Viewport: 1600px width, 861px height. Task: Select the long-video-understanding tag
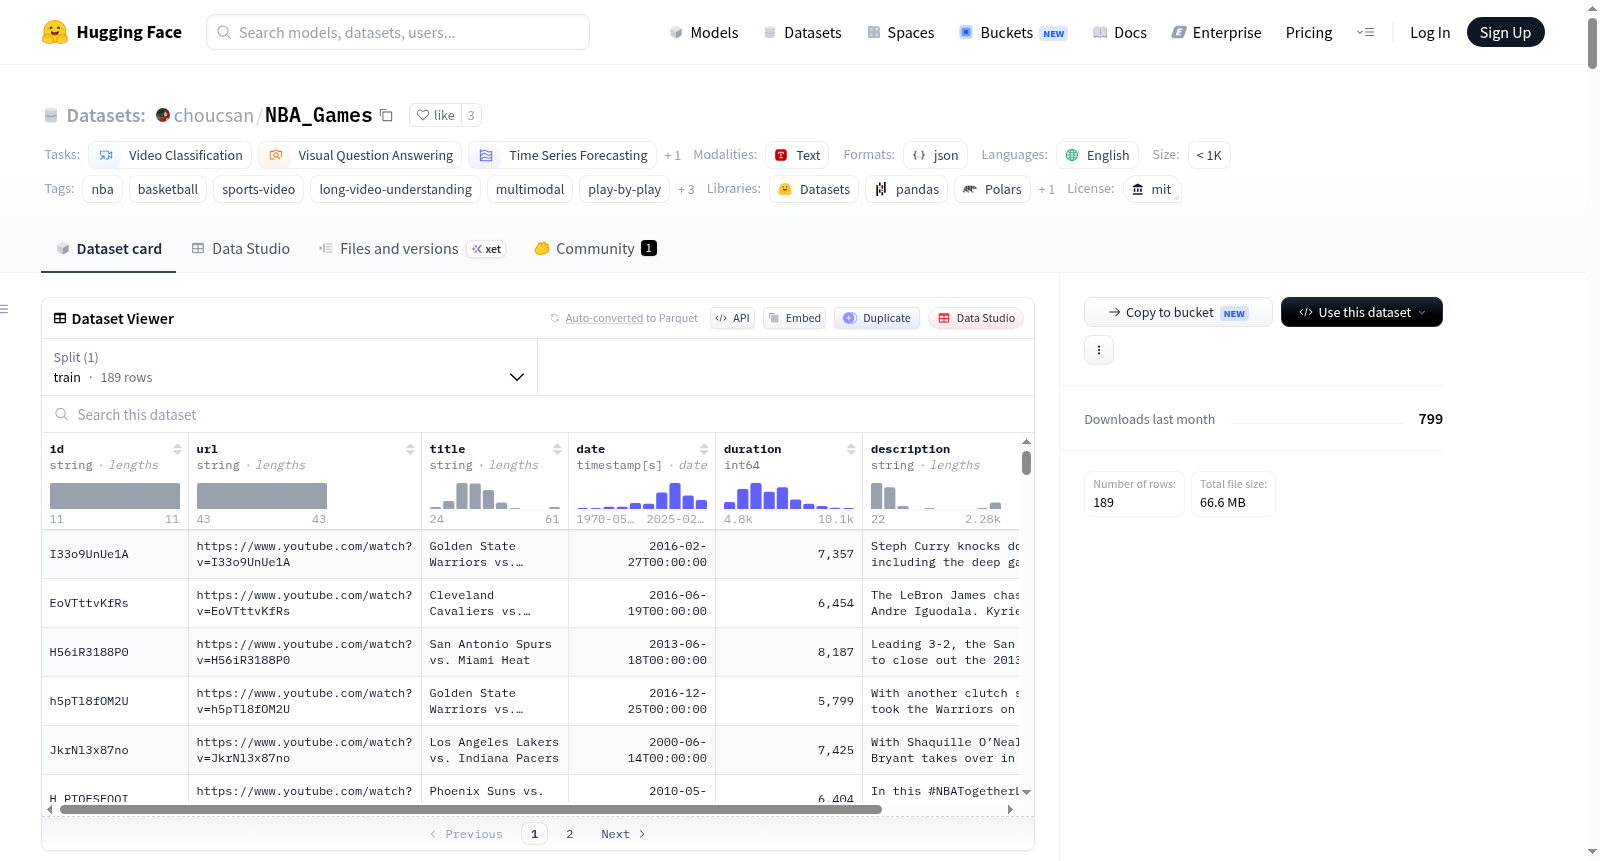click(x=396, y=189)
